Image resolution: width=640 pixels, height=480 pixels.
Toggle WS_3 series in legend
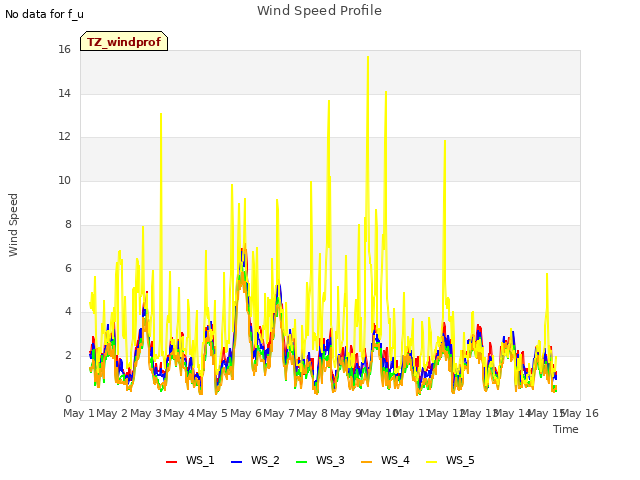320,460
